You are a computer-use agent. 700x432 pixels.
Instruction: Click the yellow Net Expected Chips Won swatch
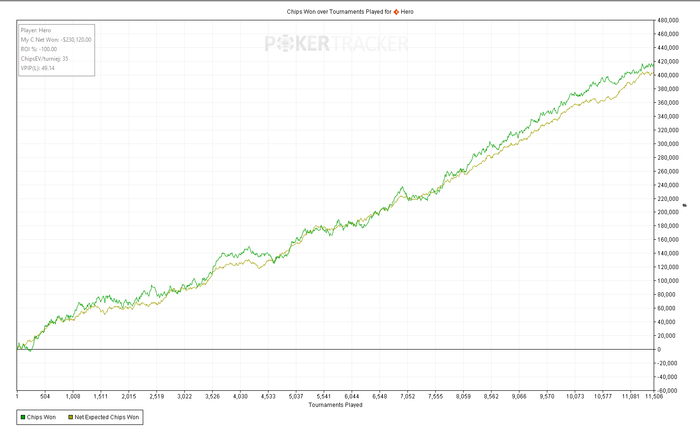(x=71, y=417)
